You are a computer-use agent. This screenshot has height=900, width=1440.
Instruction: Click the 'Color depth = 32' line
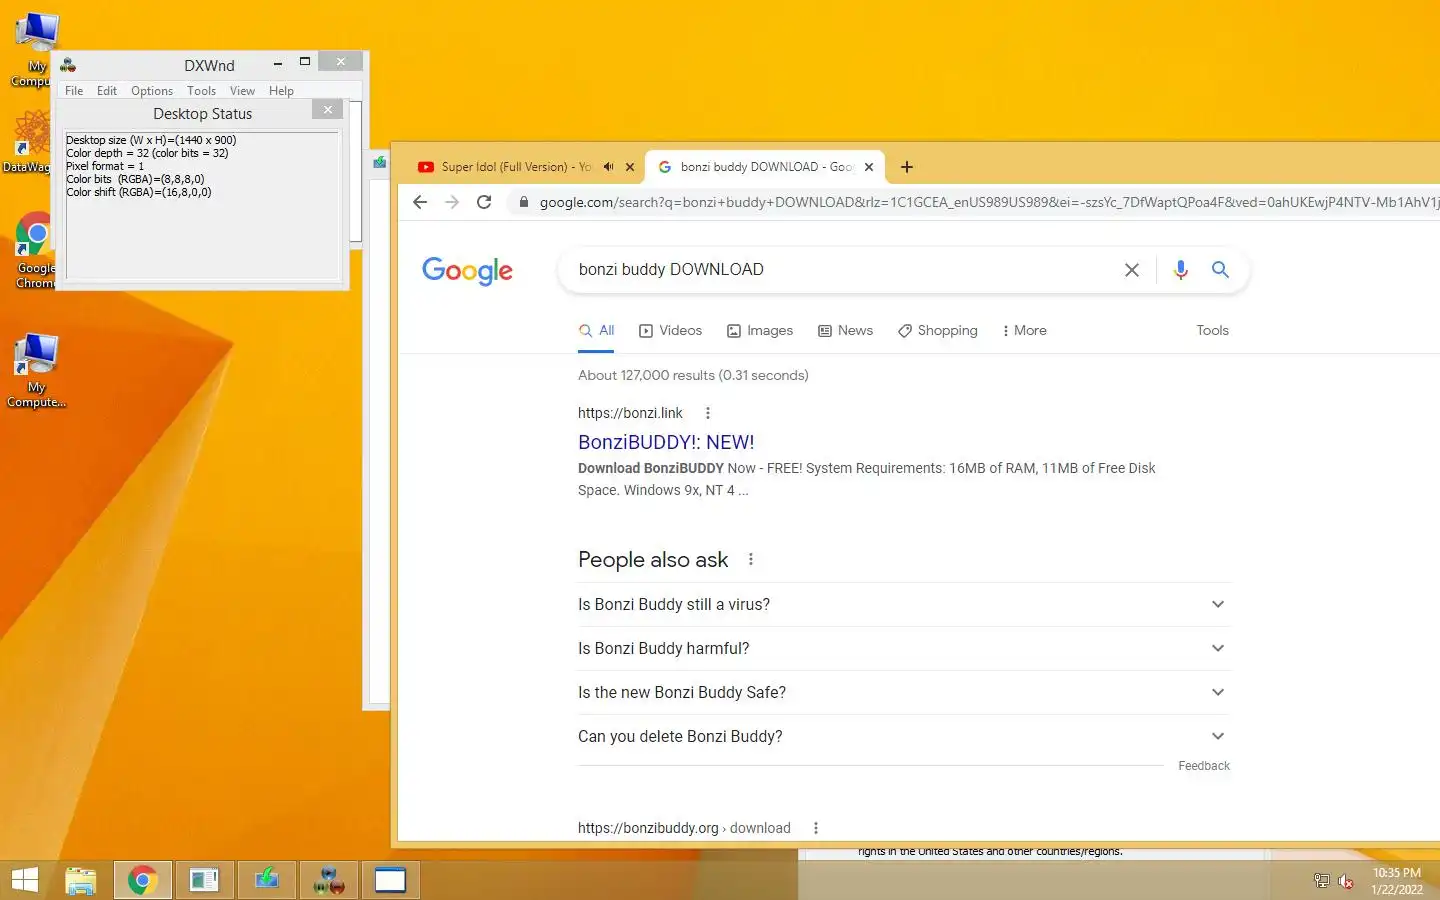click(x=147, y=153)
